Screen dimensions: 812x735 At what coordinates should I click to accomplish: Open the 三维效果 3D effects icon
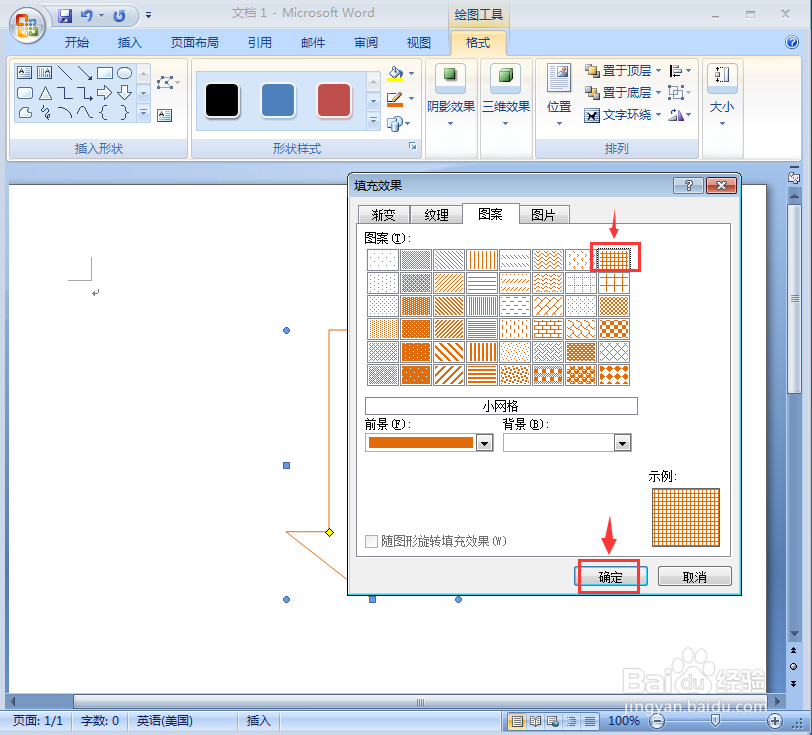click(505, 76)
